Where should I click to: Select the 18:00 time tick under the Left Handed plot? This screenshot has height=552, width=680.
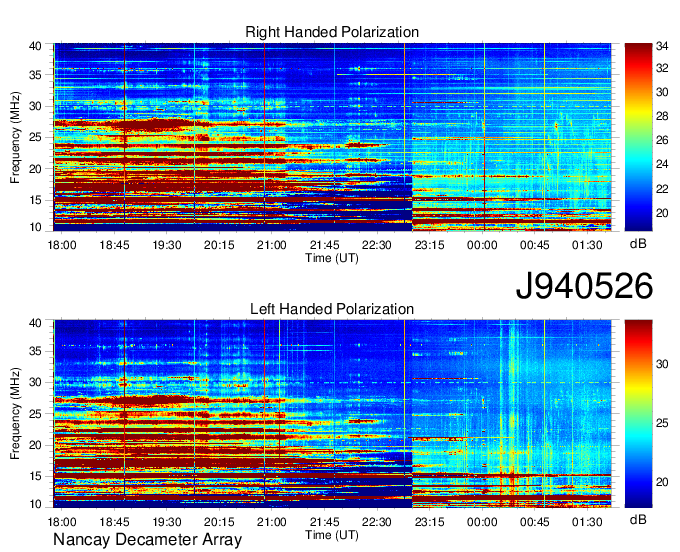(62, 522)
